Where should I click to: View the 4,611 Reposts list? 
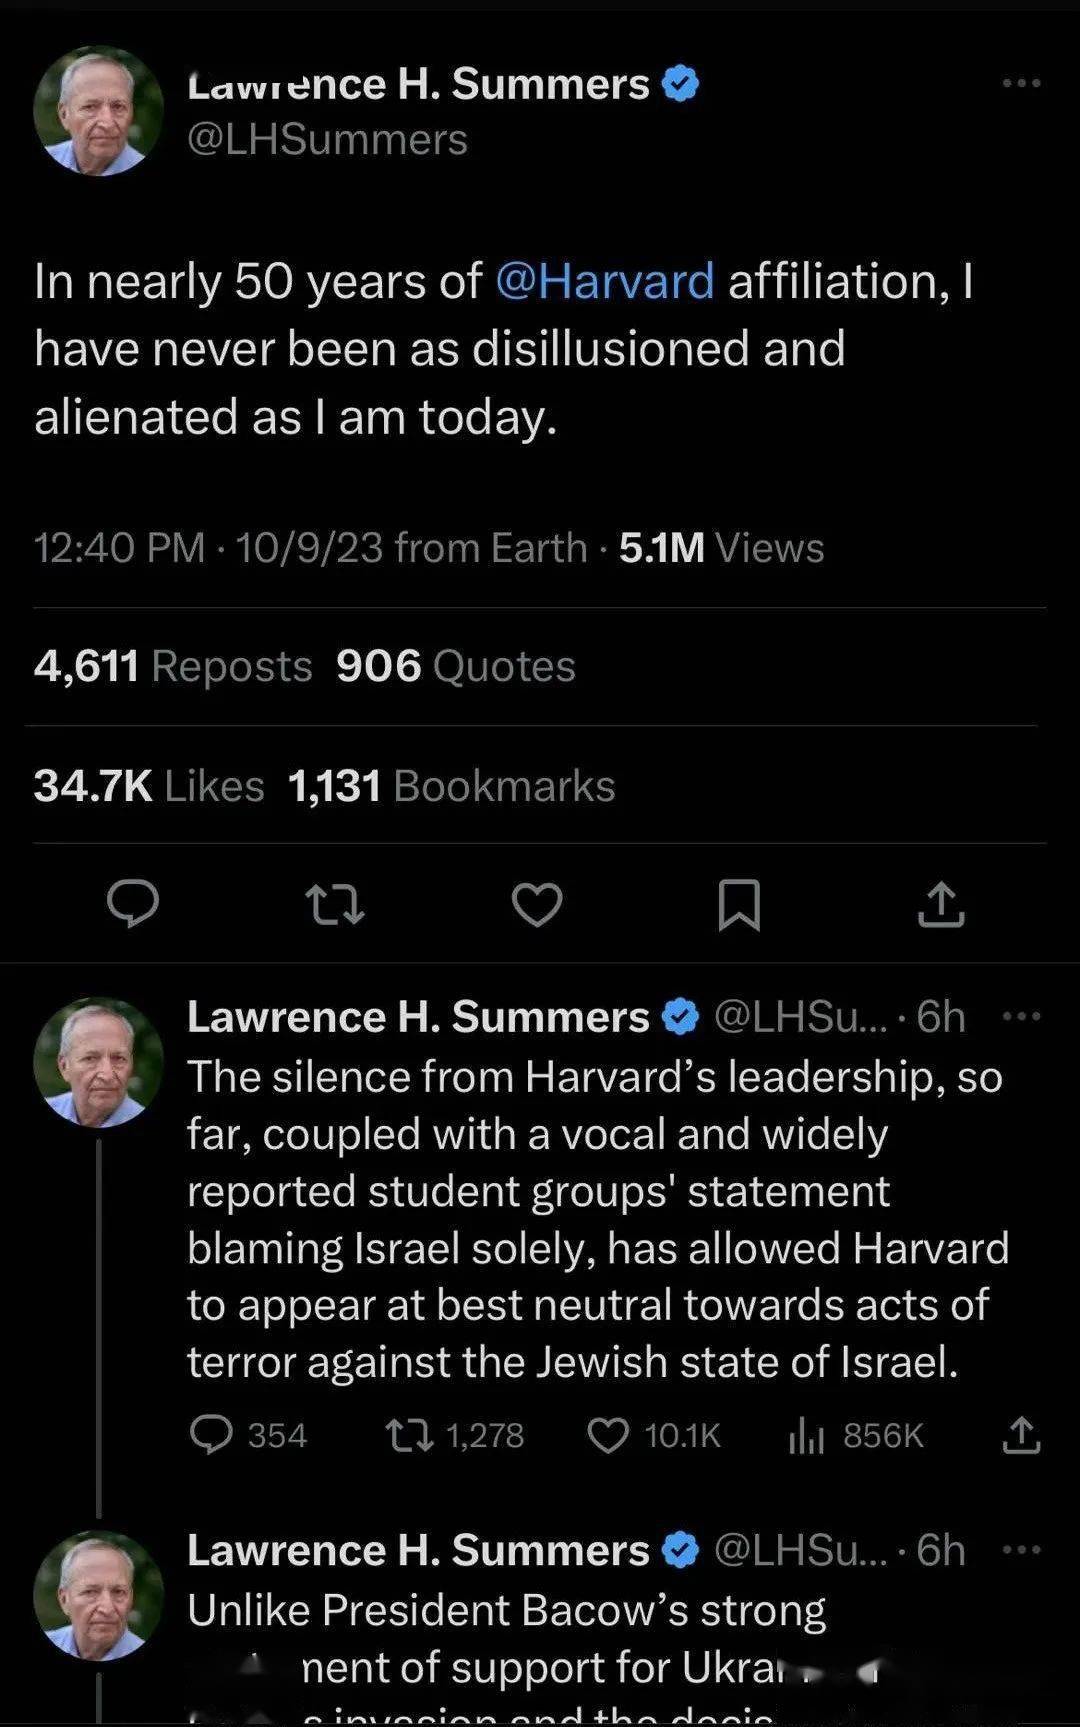173,666
